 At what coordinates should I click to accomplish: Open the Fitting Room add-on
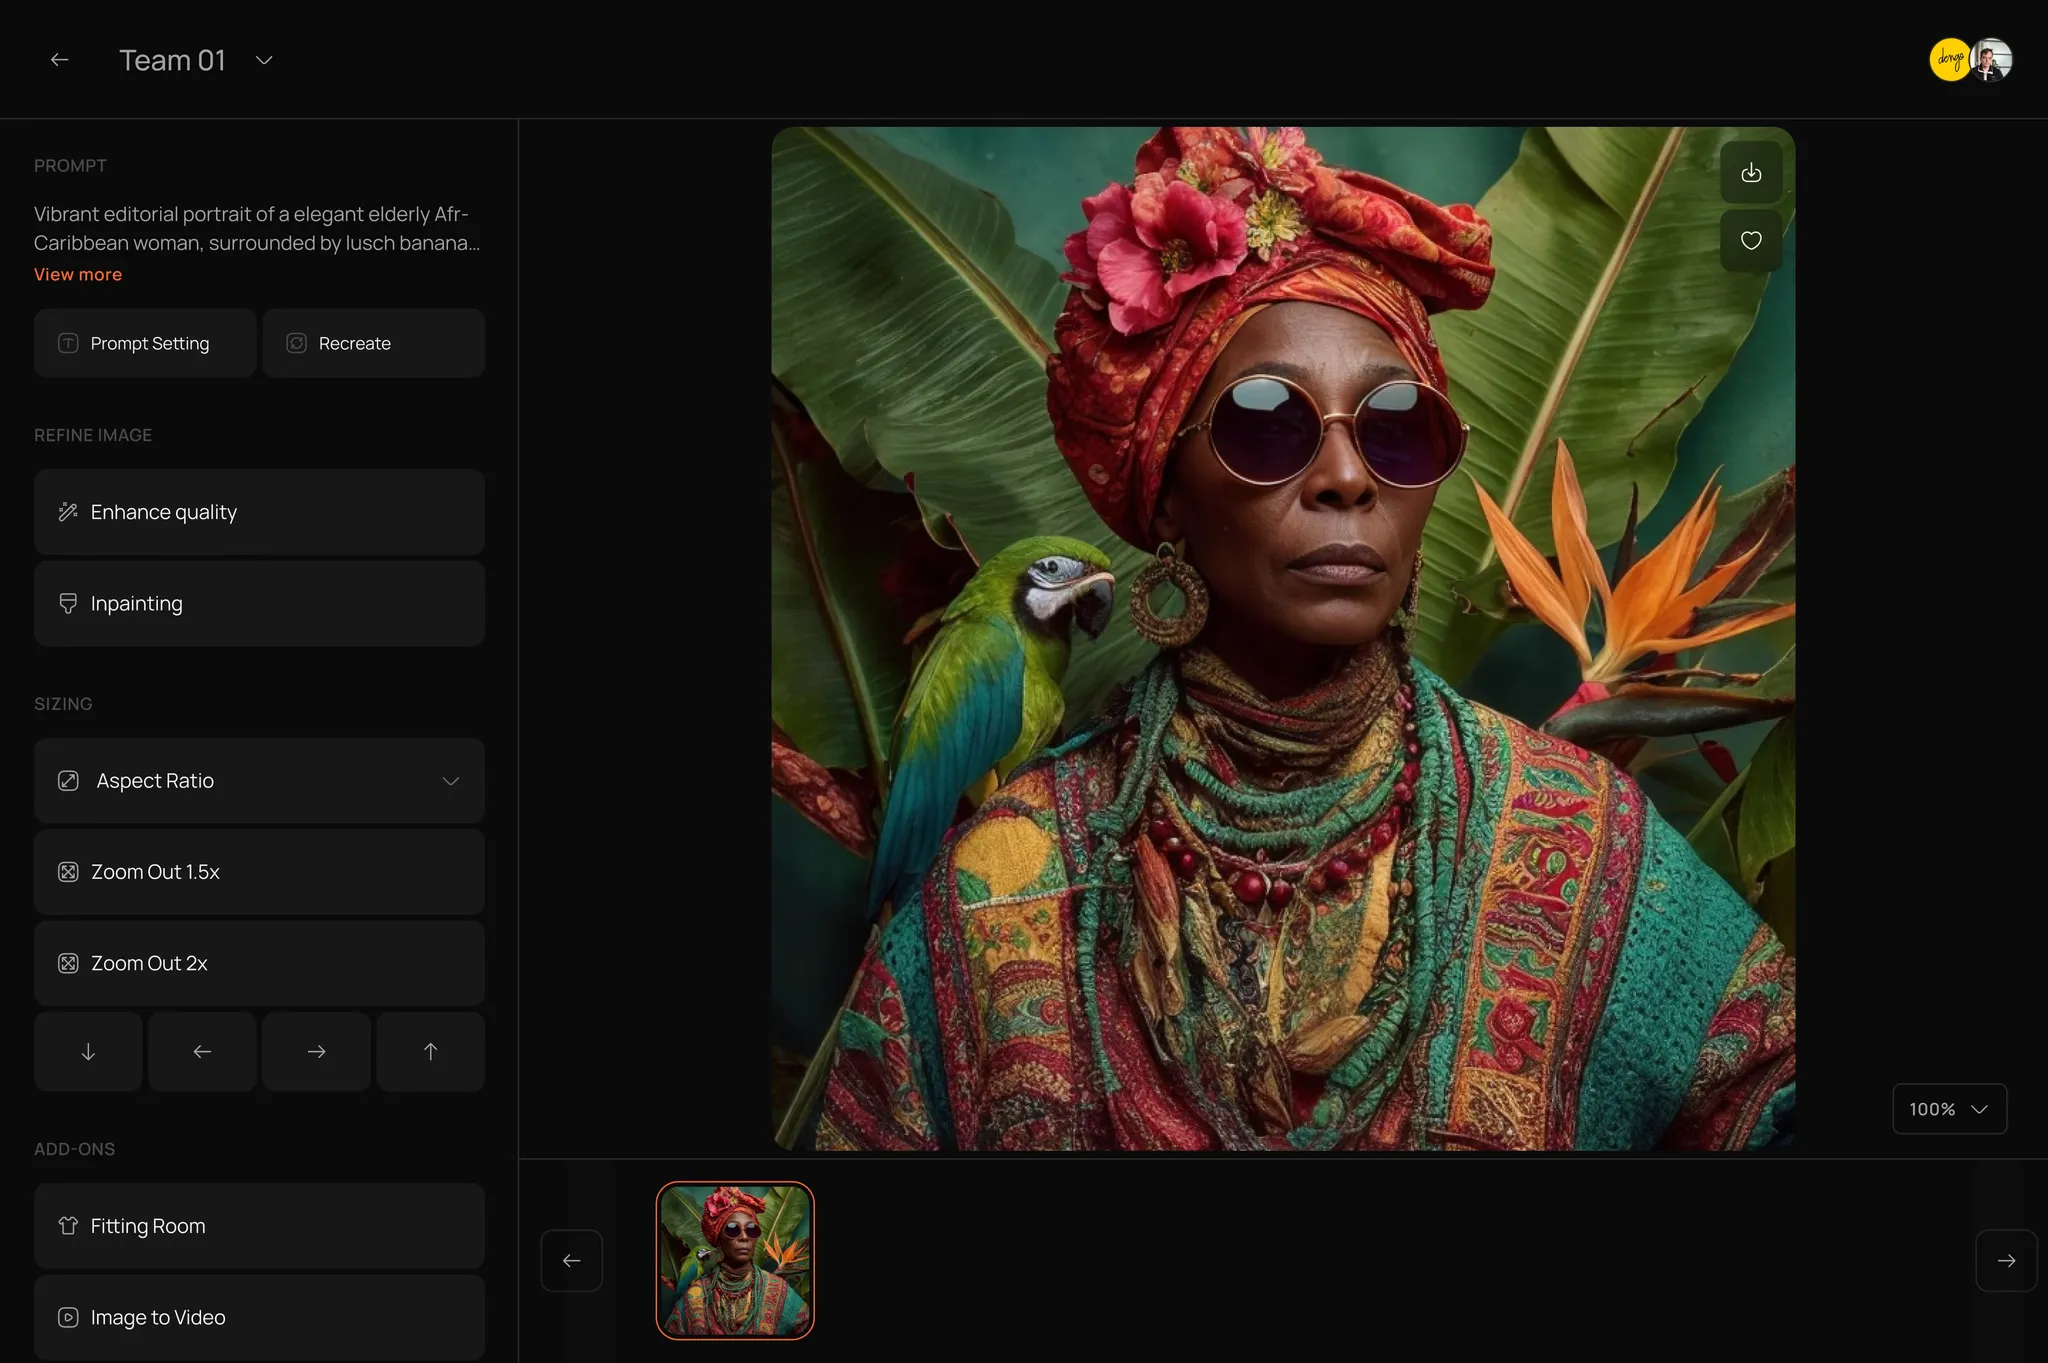point(259,1226)
